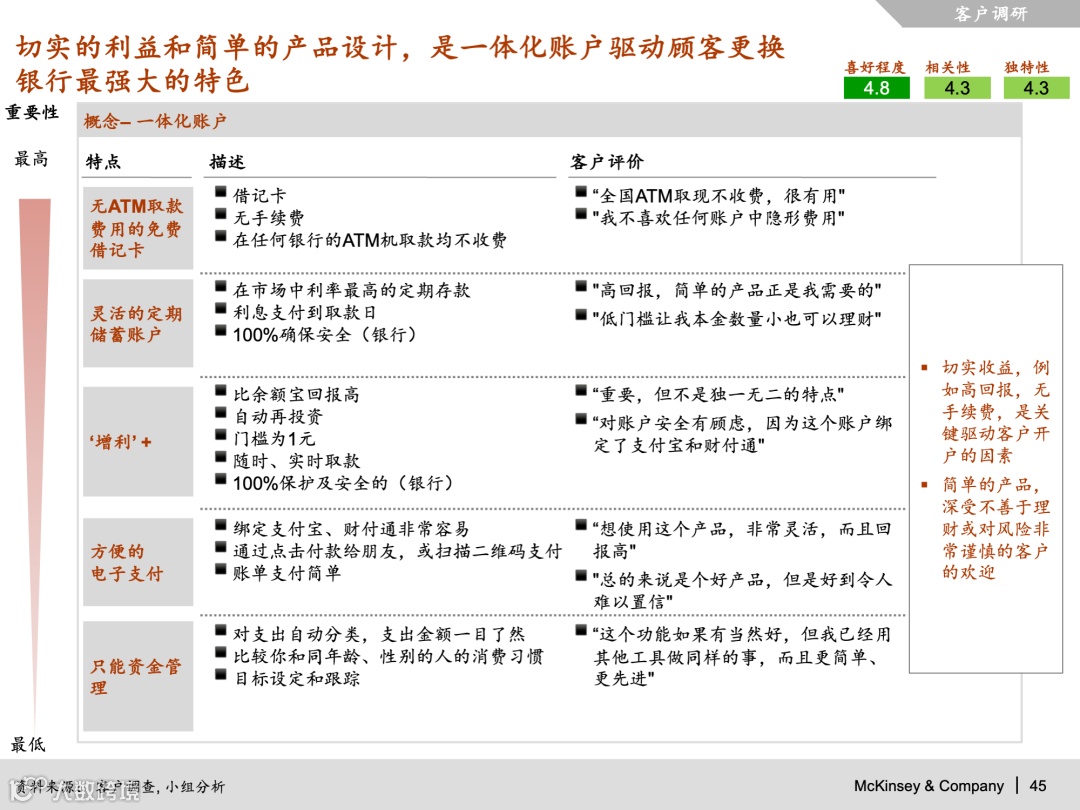Click the bullet starting 通过点击付款给朋友
Viewport: 1080px width, 810px height.
pos(397,551)
